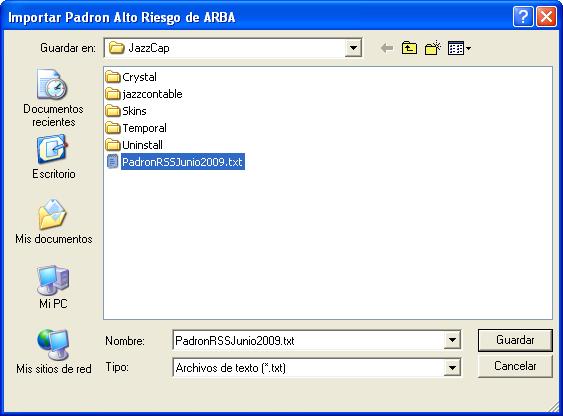The width and height of the screenshot is (563, 416).
Task: Click the help question mark button
Action: [x=523, y=17]
